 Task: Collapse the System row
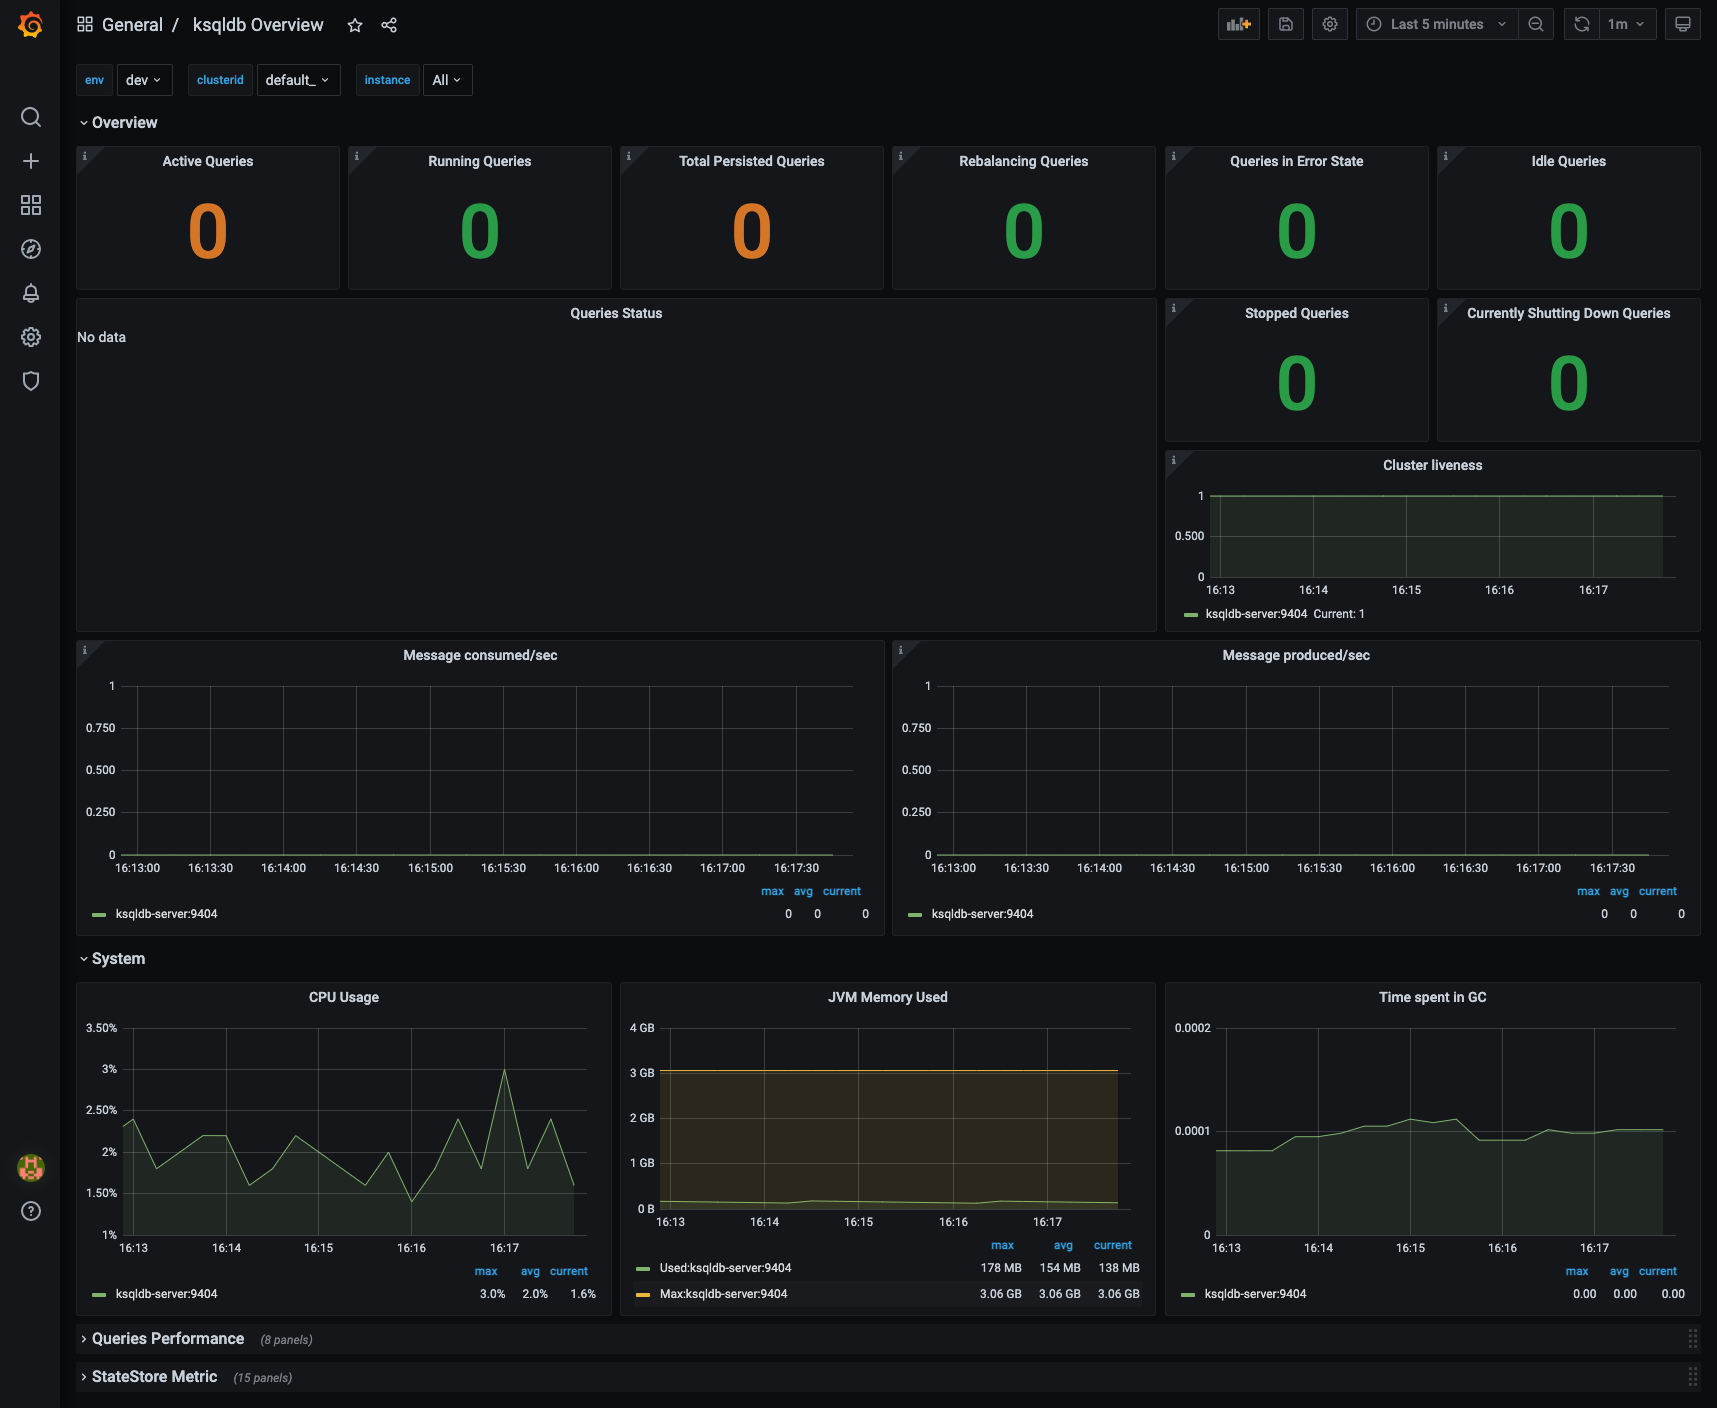[x=112, y=958]
